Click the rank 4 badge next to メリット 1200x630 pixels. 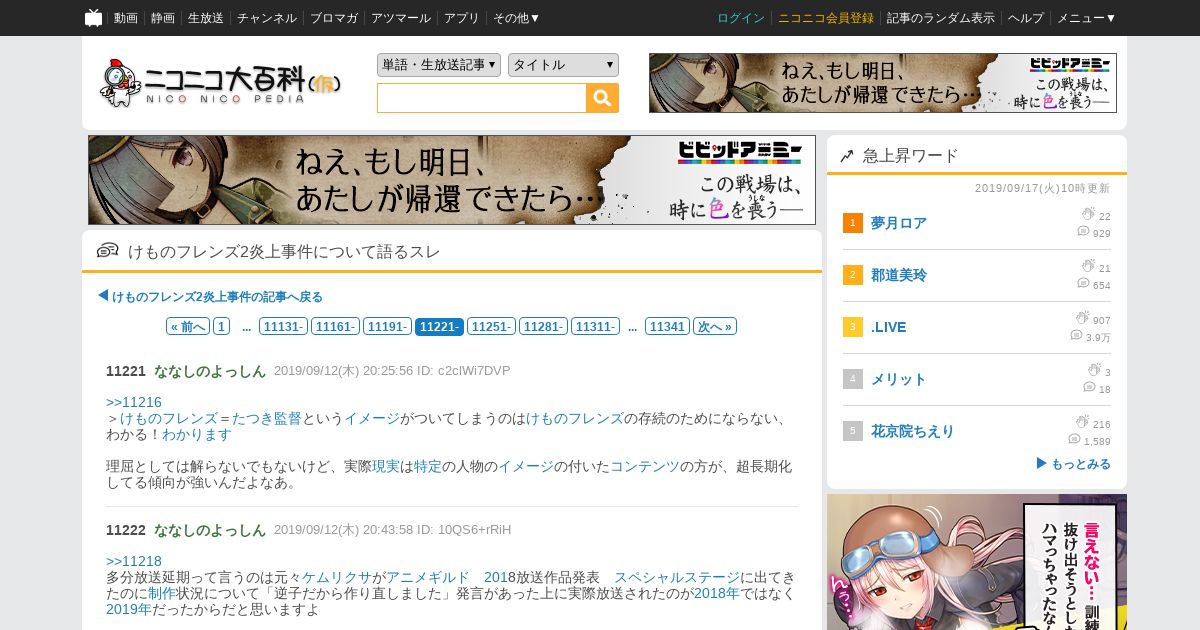coord(853,379)
